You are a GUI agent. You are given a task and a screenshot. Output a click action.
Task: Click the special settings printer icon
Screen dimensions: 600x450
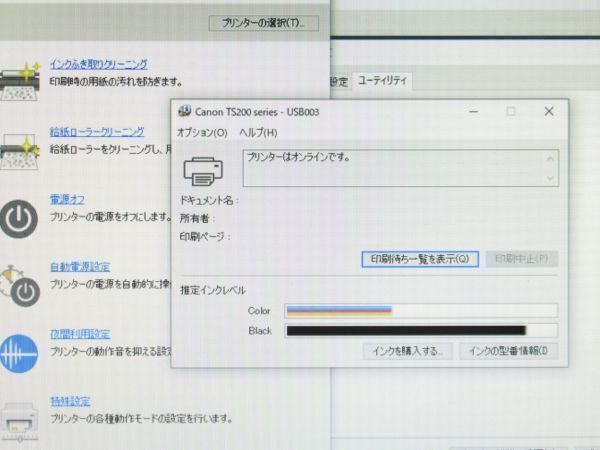[19, 422]
